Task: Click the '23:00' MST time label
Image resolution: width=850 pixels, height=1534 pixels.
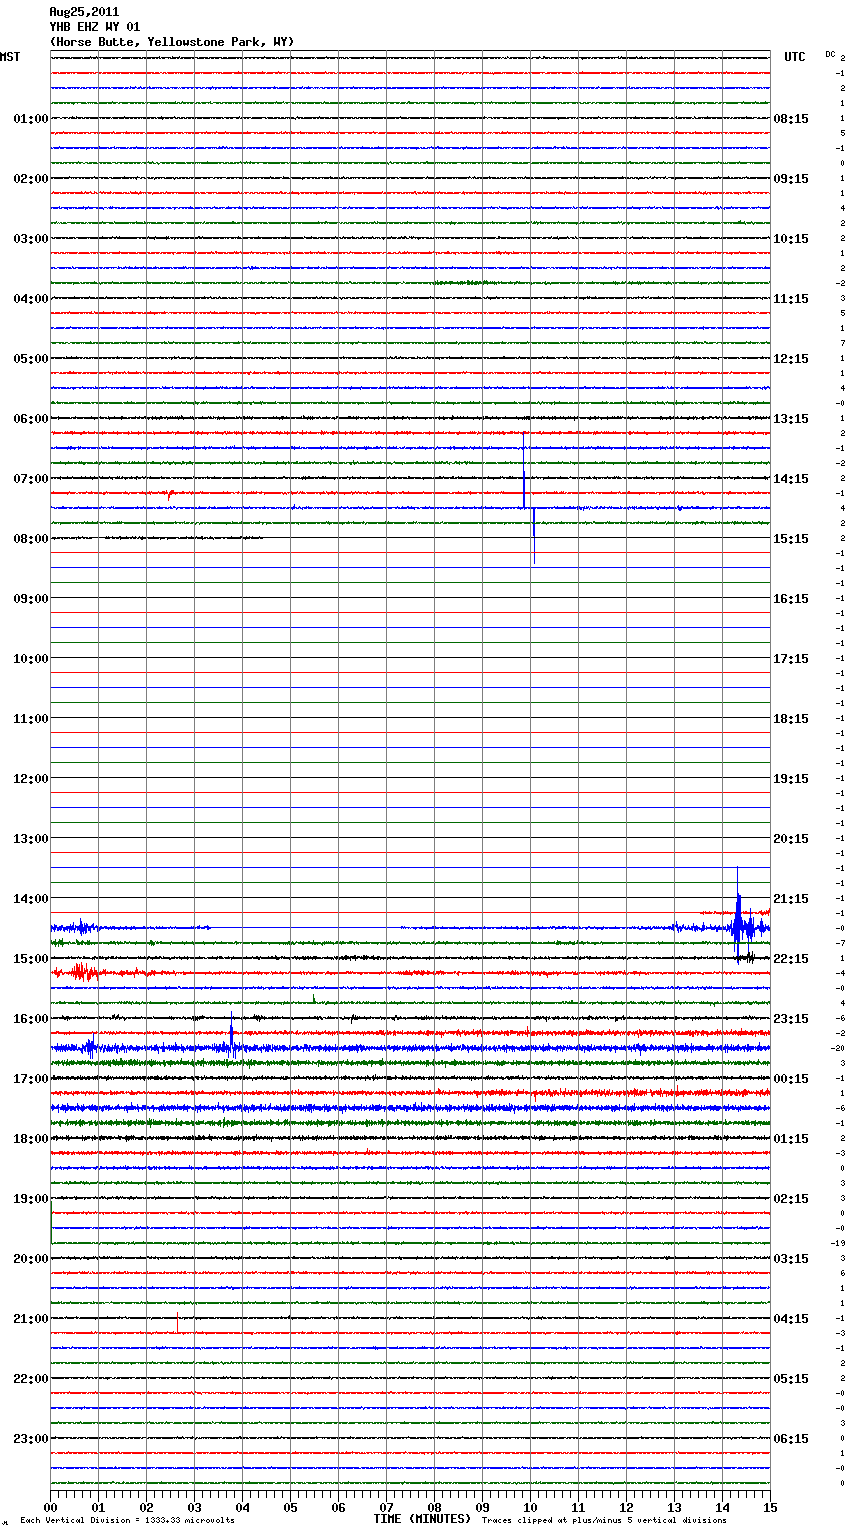Action: [30, 1439]
